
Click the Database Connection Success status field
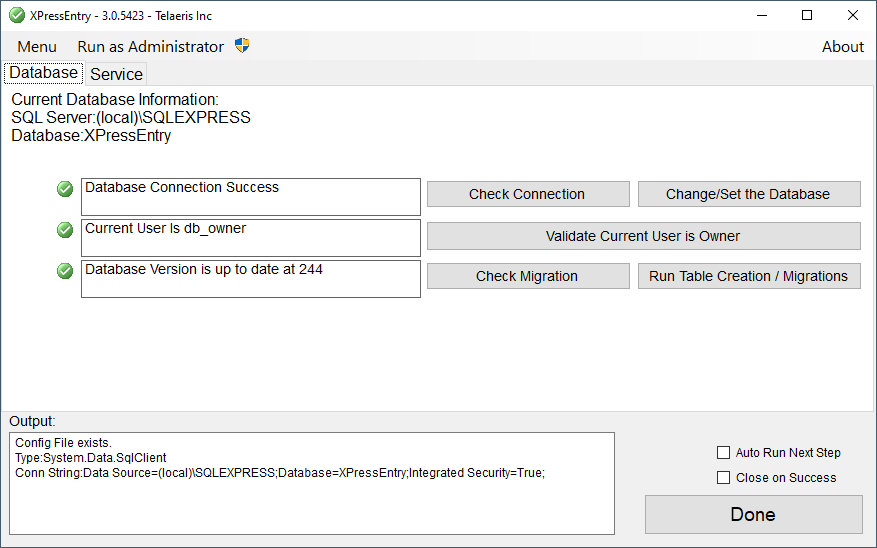251,197
